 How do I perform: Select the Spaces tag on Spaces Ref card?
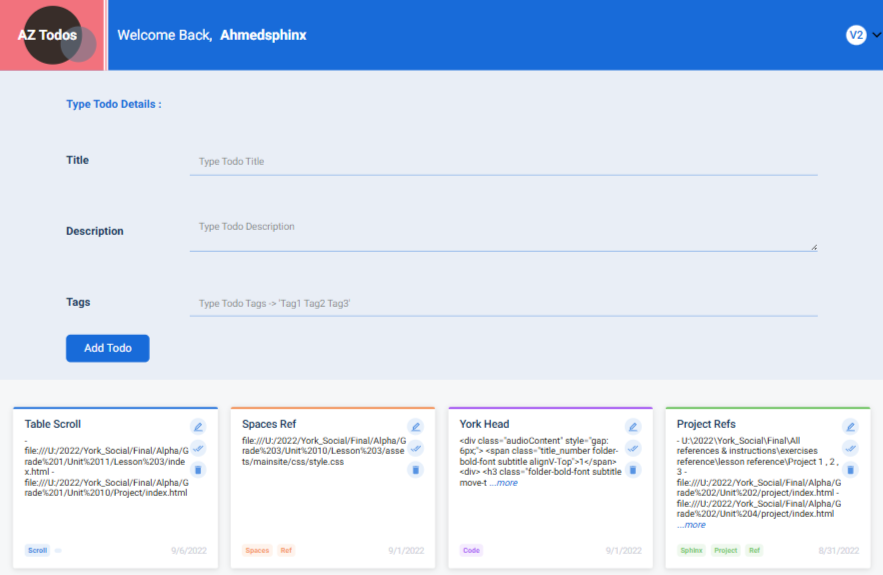pyautogui.click(x=257, y=551)
